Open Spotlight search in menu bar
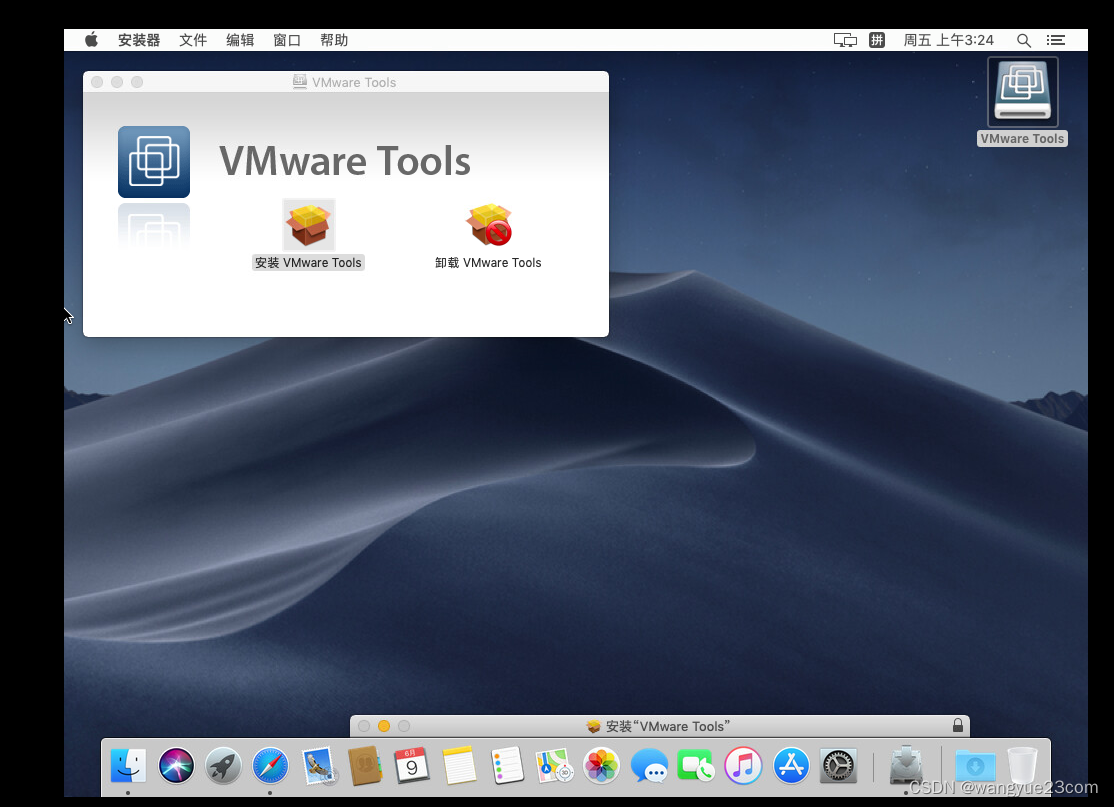The width and height of the screenshot is (1114, 807). [x=1024, y=40]
